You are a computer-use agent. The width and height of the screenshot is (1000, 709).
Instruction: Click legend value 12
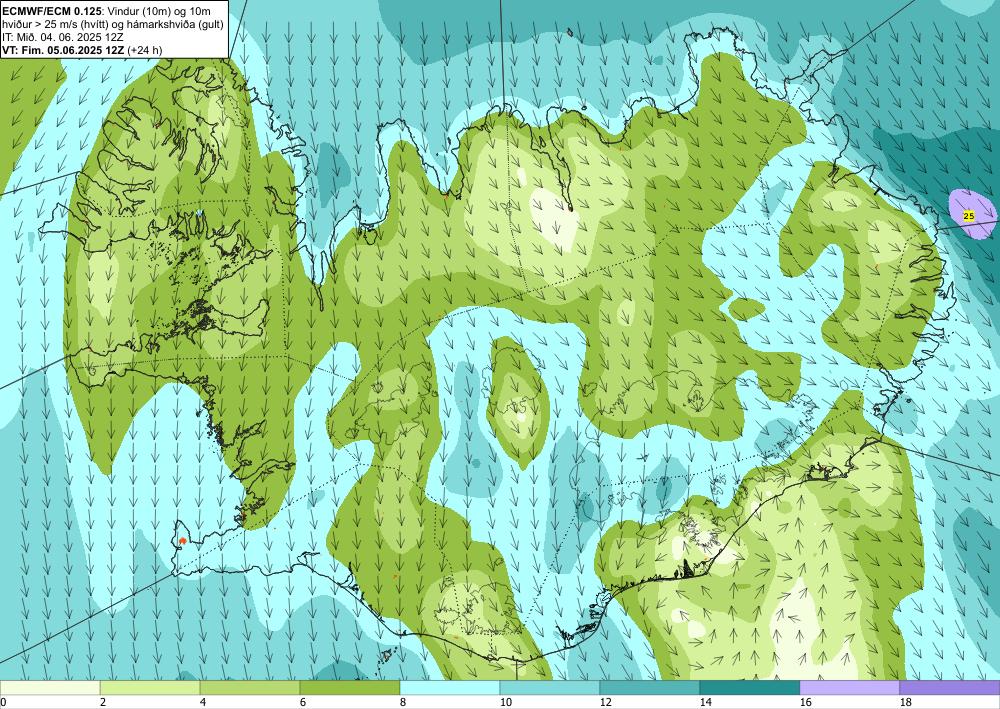(x=605, y=703)
